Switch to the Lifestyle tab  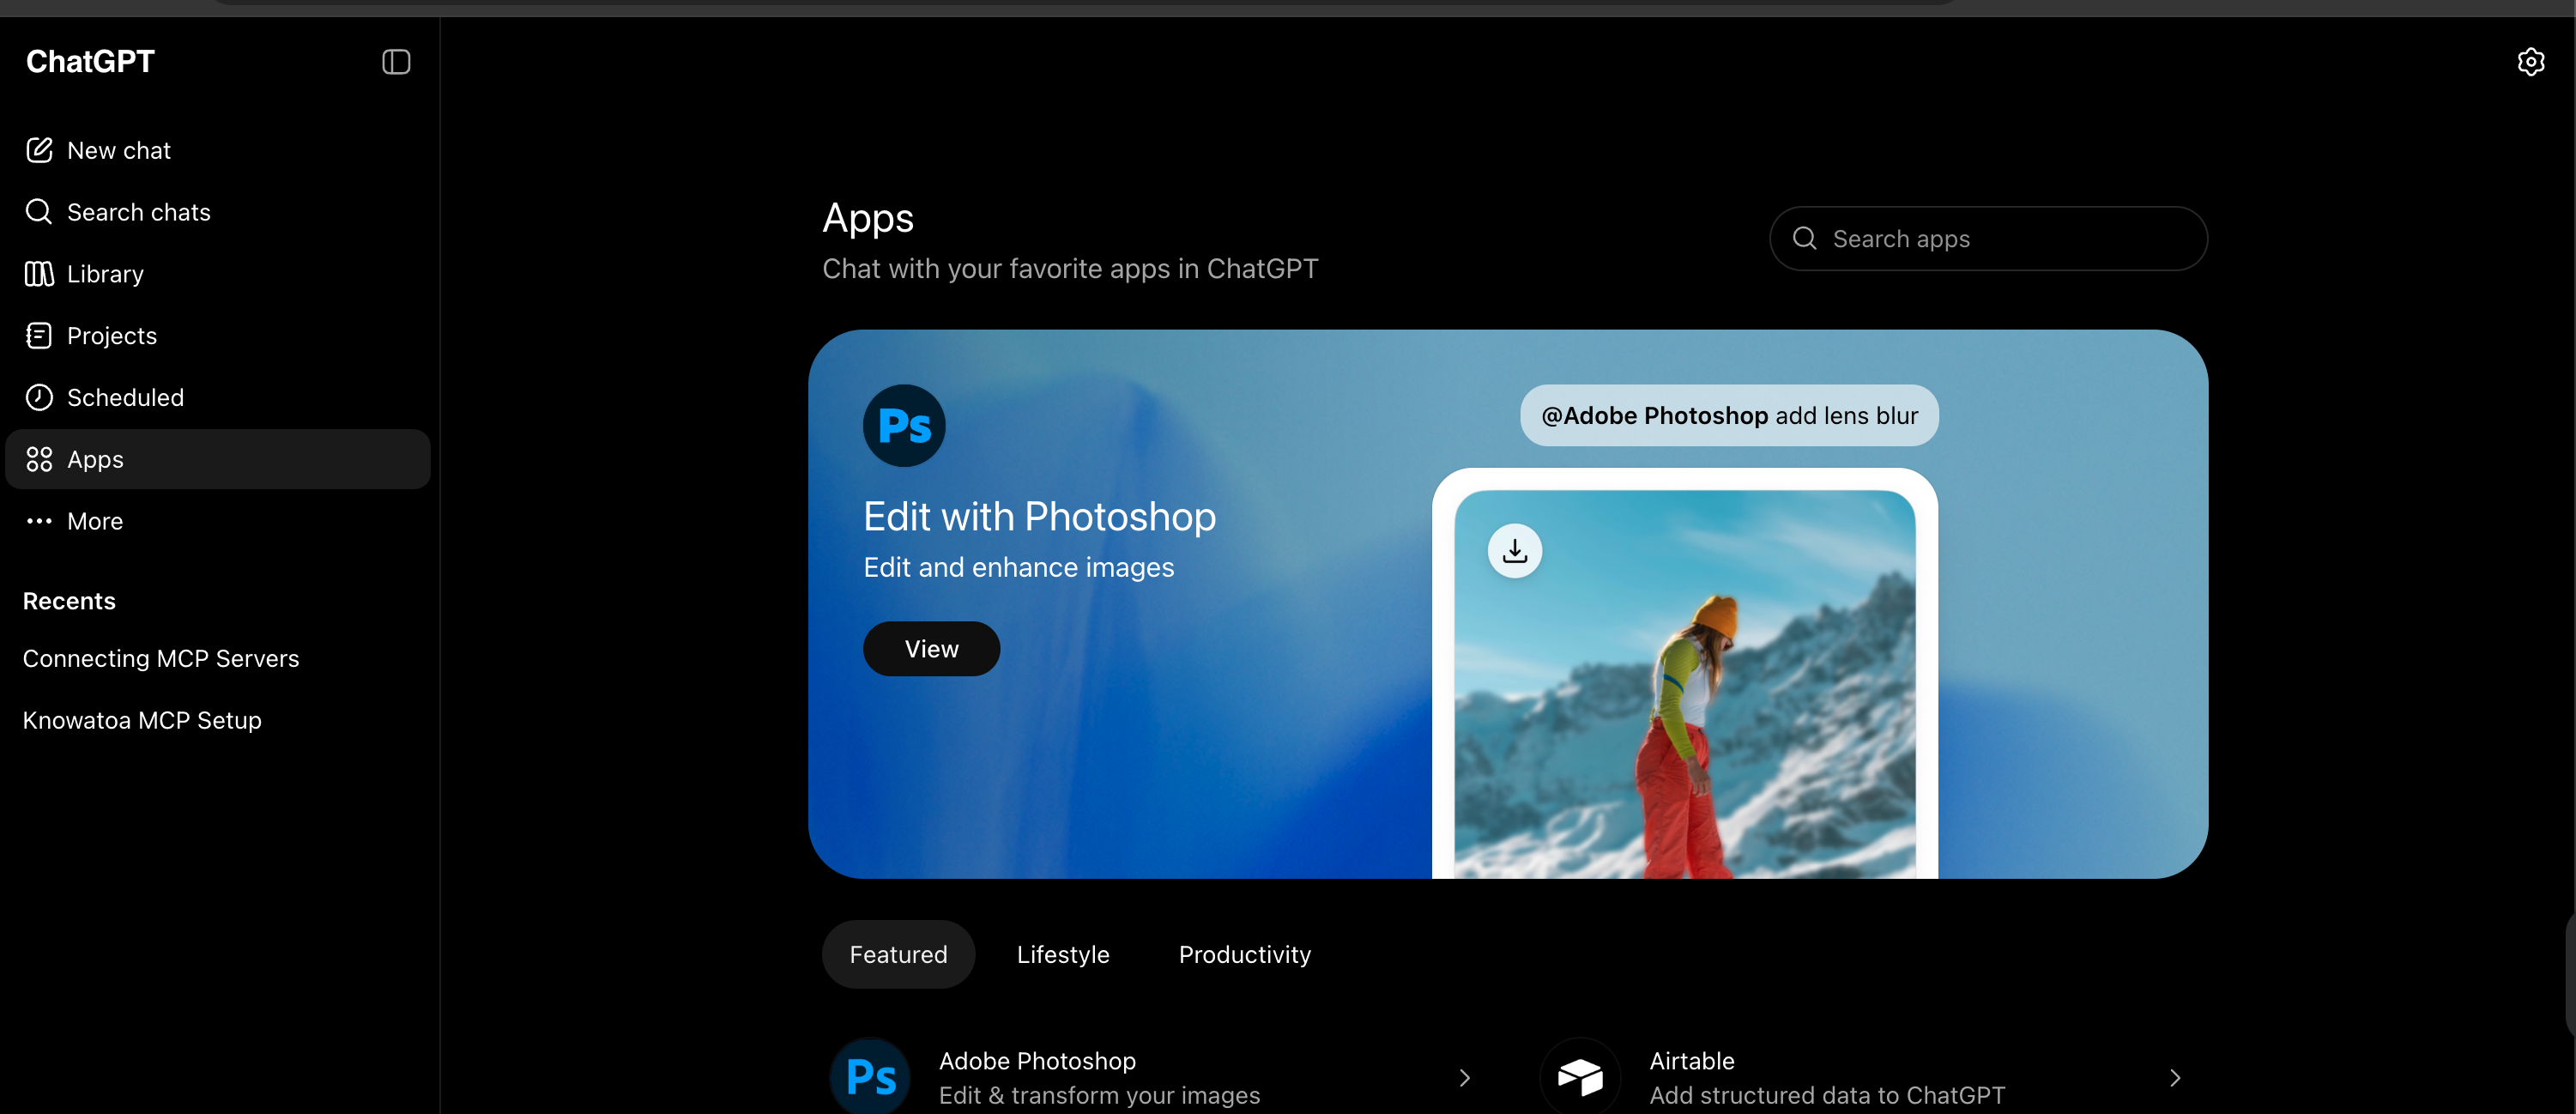1063,955
